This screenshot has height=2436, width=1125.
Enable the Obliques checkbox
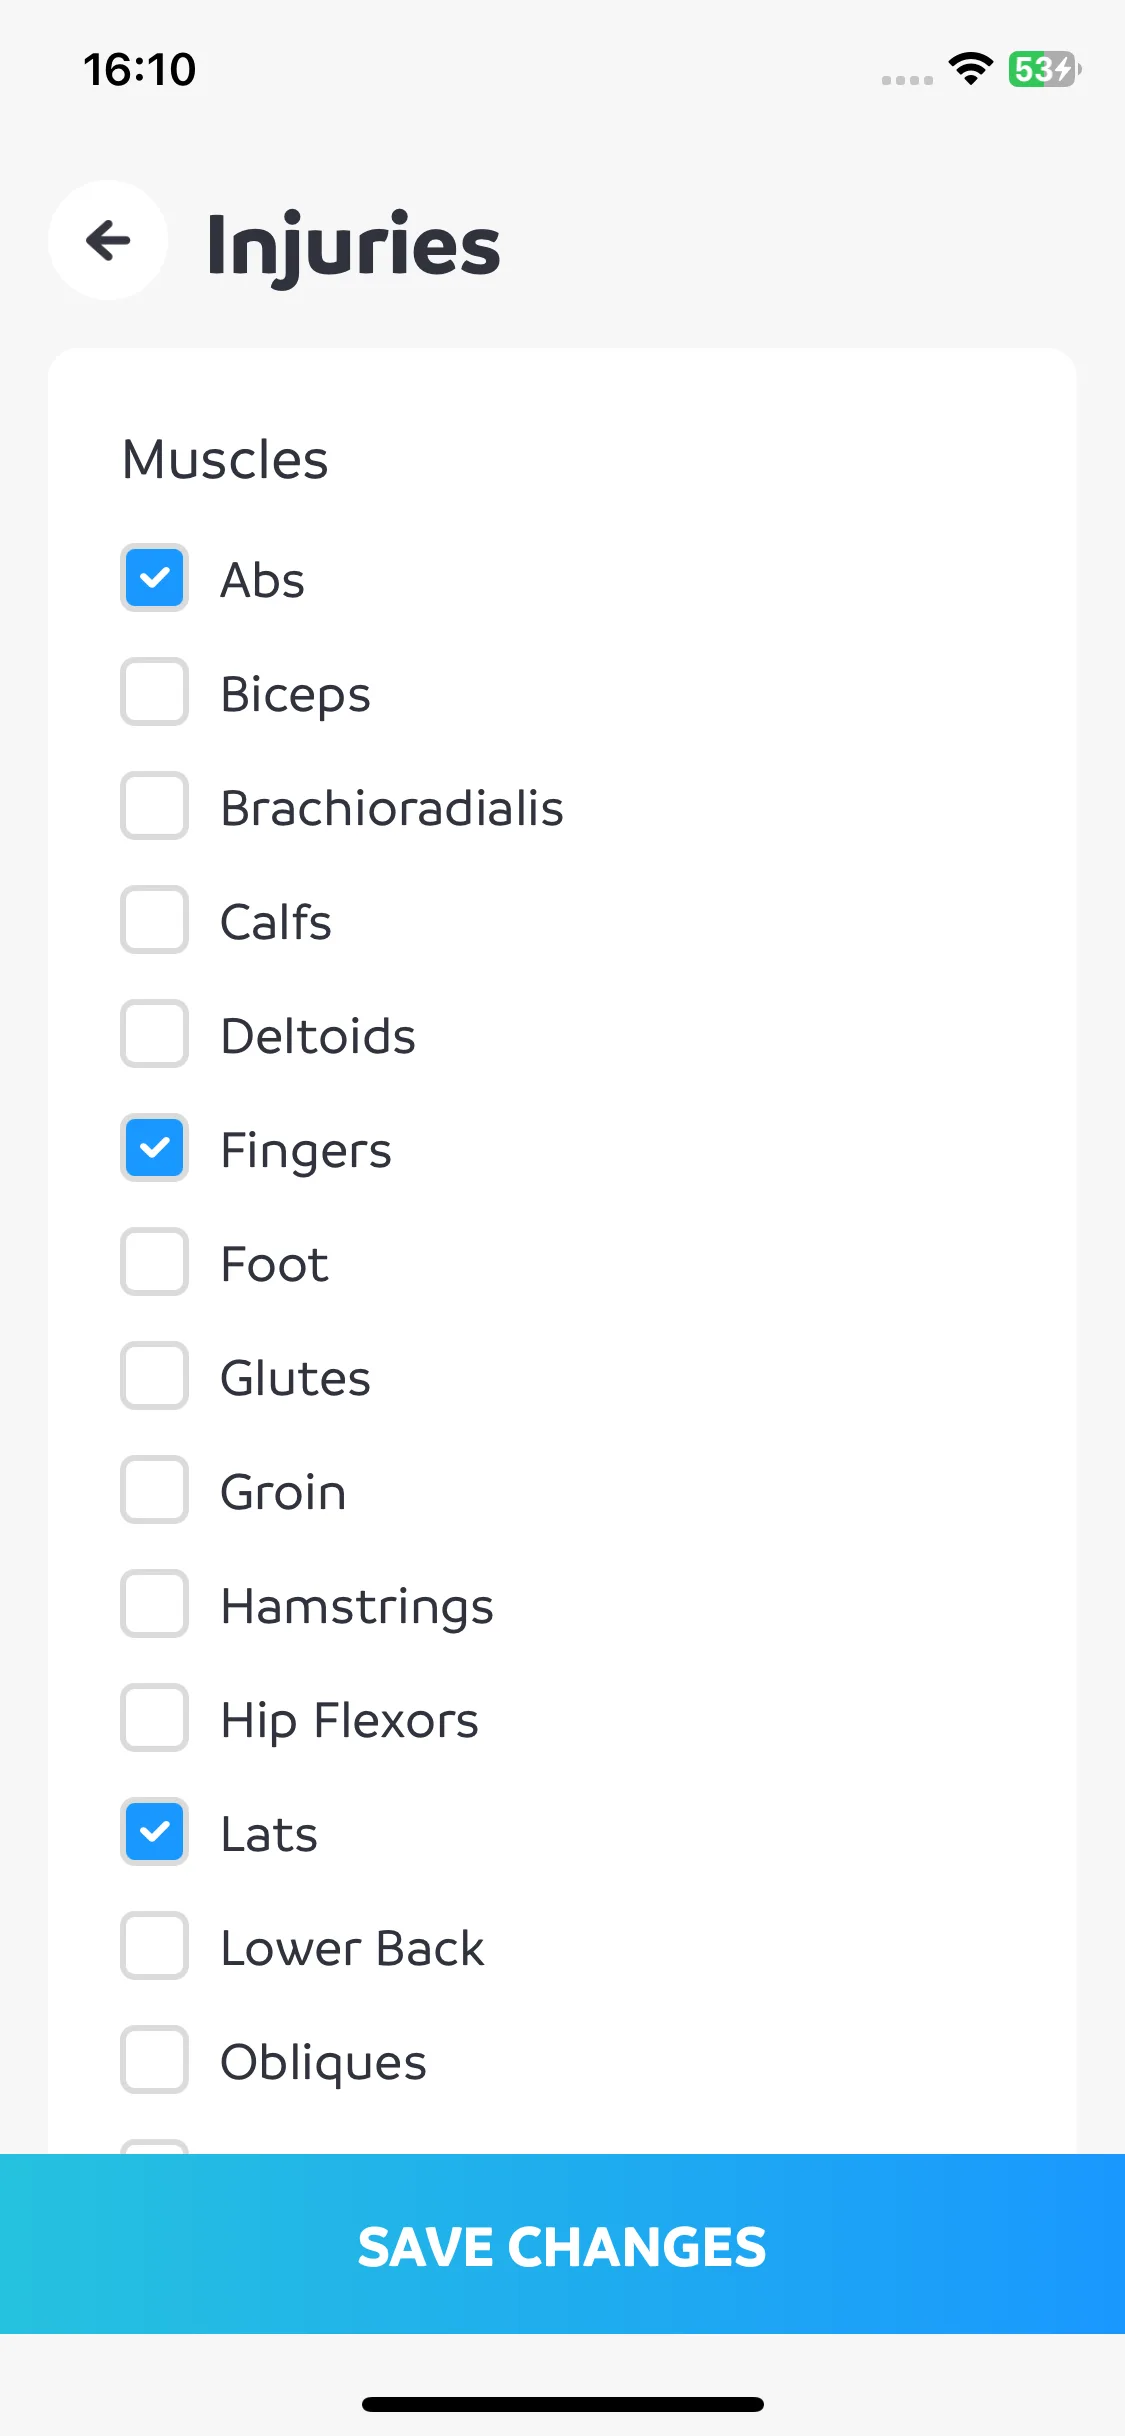click(154, 2060)
